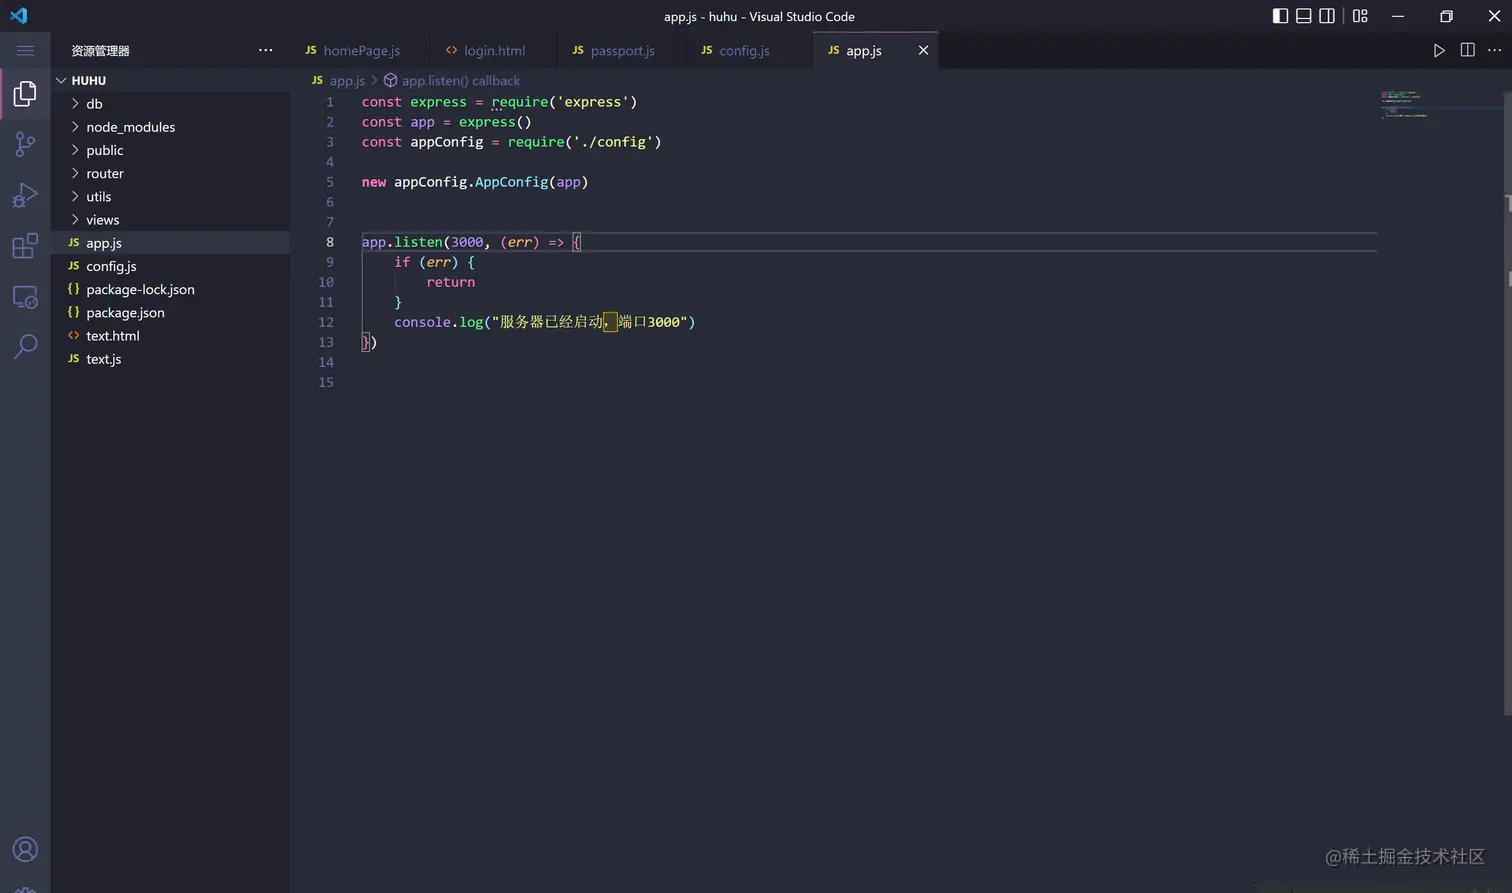The width and height of the screenshot is (1512, 893).
Task: Click the Run Code play icon
Action: click(x=1439, y=50)
